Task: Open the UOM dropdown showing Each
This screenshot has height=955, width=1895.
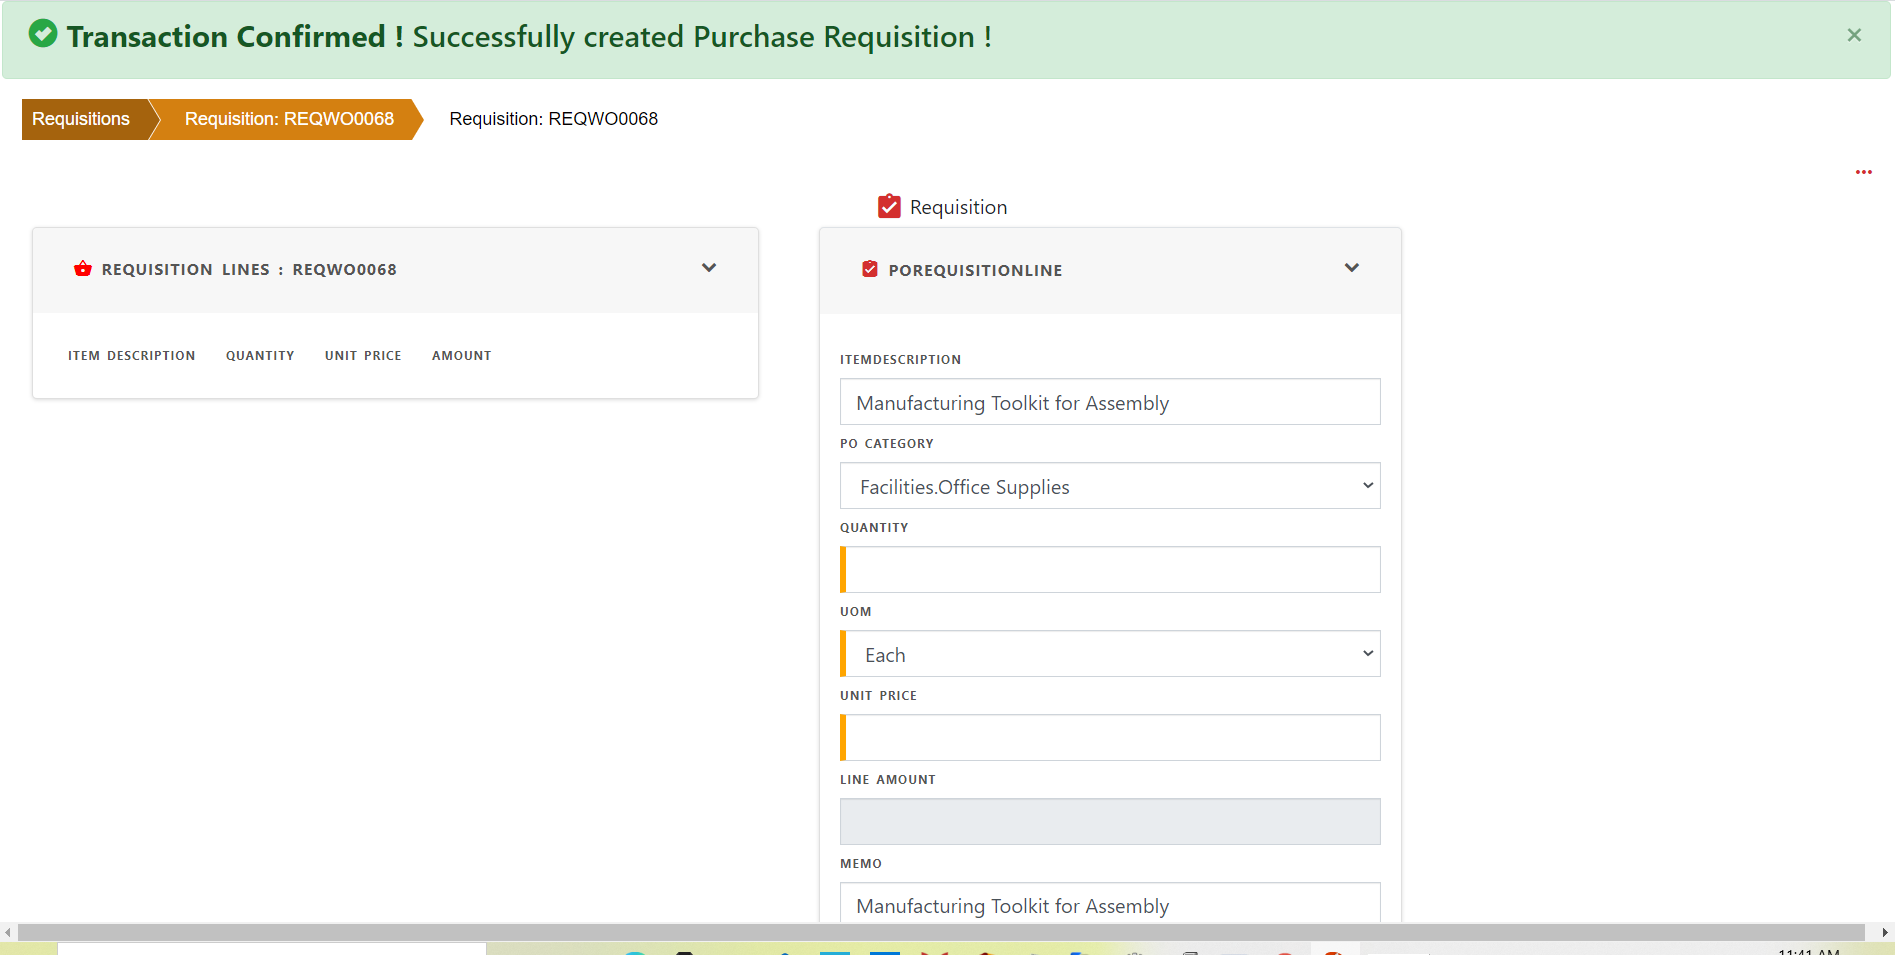Action: [x=1110, y=654]
